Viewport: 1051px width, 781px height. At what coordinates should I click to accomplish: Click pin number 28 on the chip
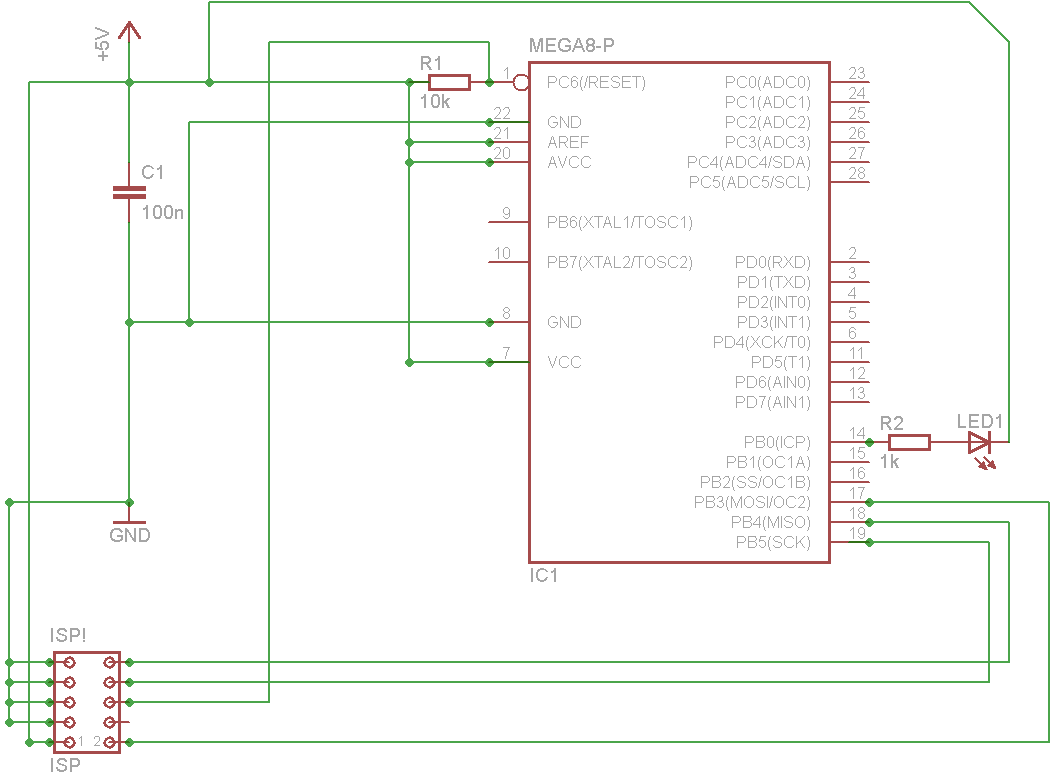857,173
